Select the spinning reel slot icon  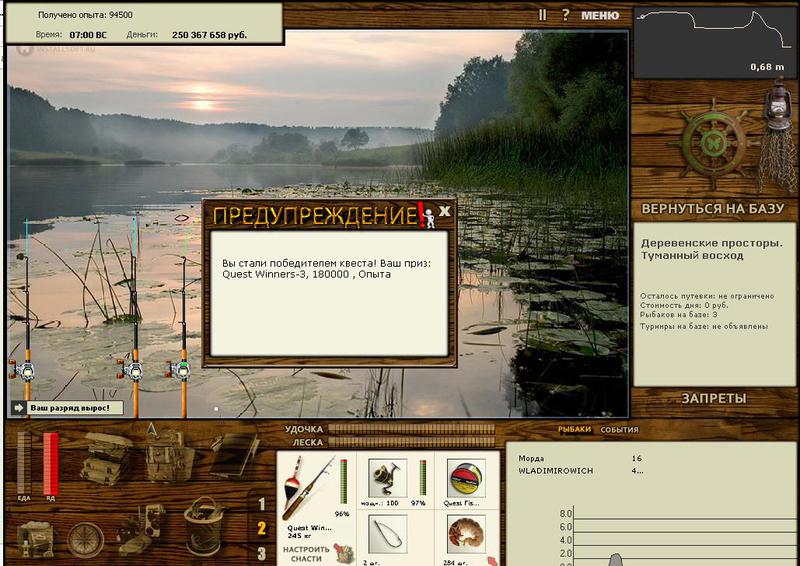click(387, 478)
